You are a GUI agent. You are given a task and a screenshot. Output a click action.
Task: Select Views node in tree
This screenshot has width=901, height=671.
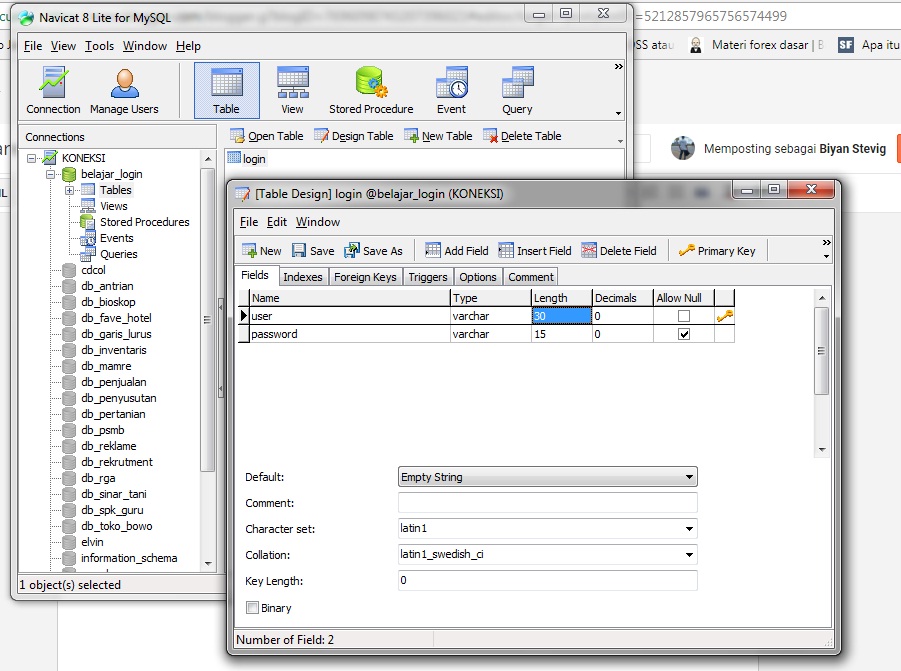pos(114,206)
